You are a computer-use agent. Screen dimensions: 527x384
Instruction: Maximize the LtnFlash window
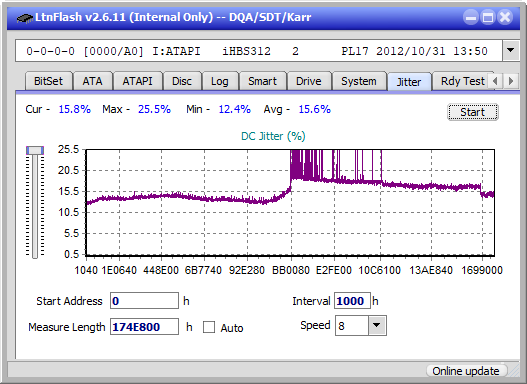pyautogui.click(x=488, y=17)
